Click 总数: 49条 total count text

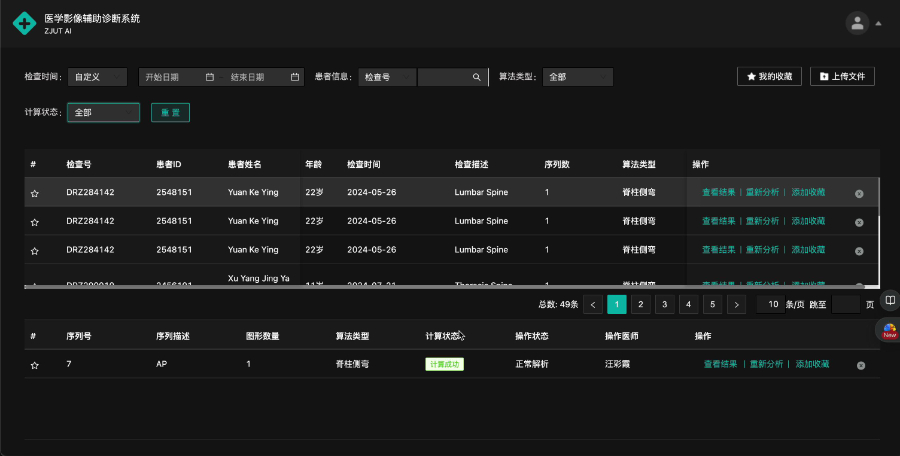(558, 304)
